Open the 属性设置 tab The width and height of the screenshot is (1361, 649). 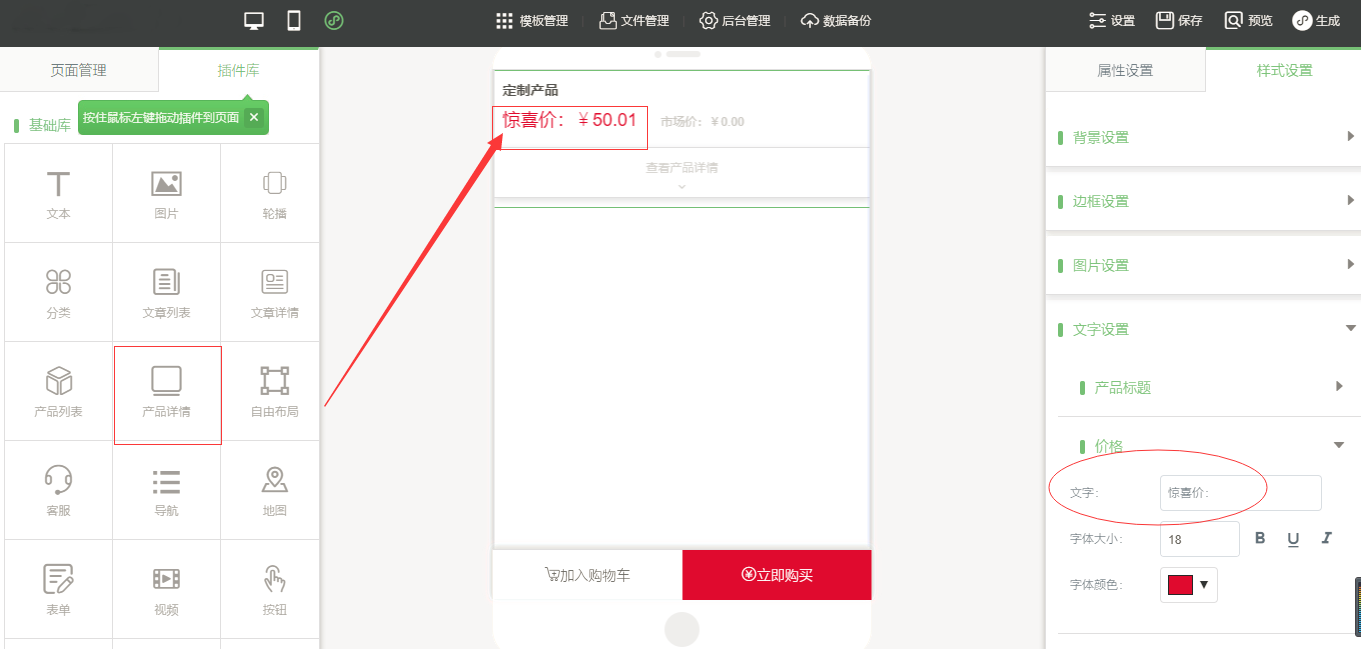click(1125, 70)
